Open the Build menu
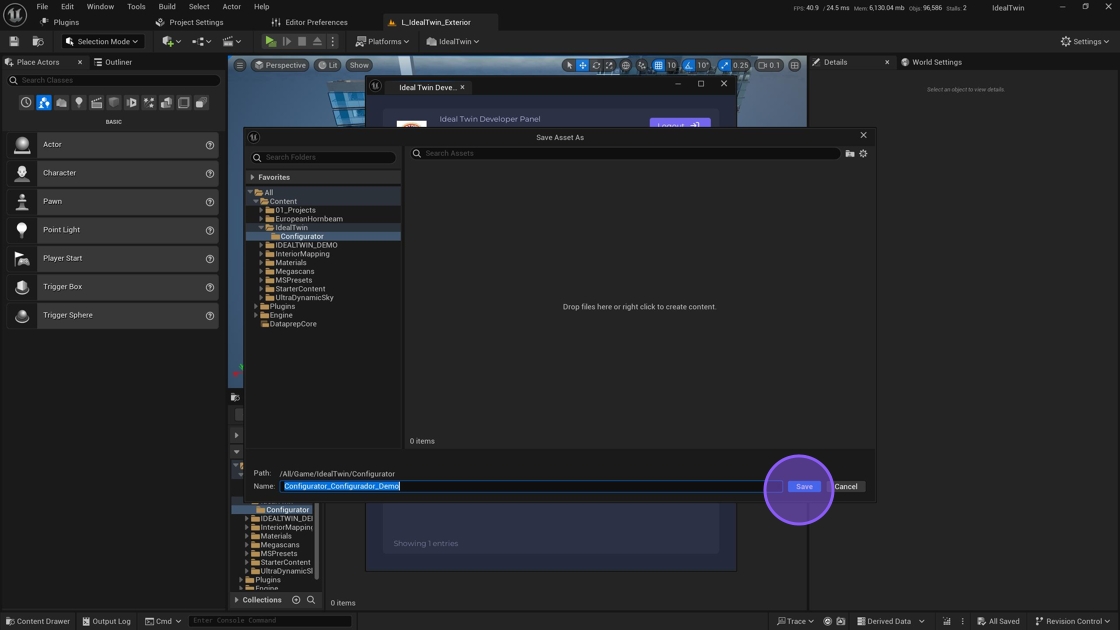Image resolution: width=1120 pixels, height=630 pixels. point(166,6)
